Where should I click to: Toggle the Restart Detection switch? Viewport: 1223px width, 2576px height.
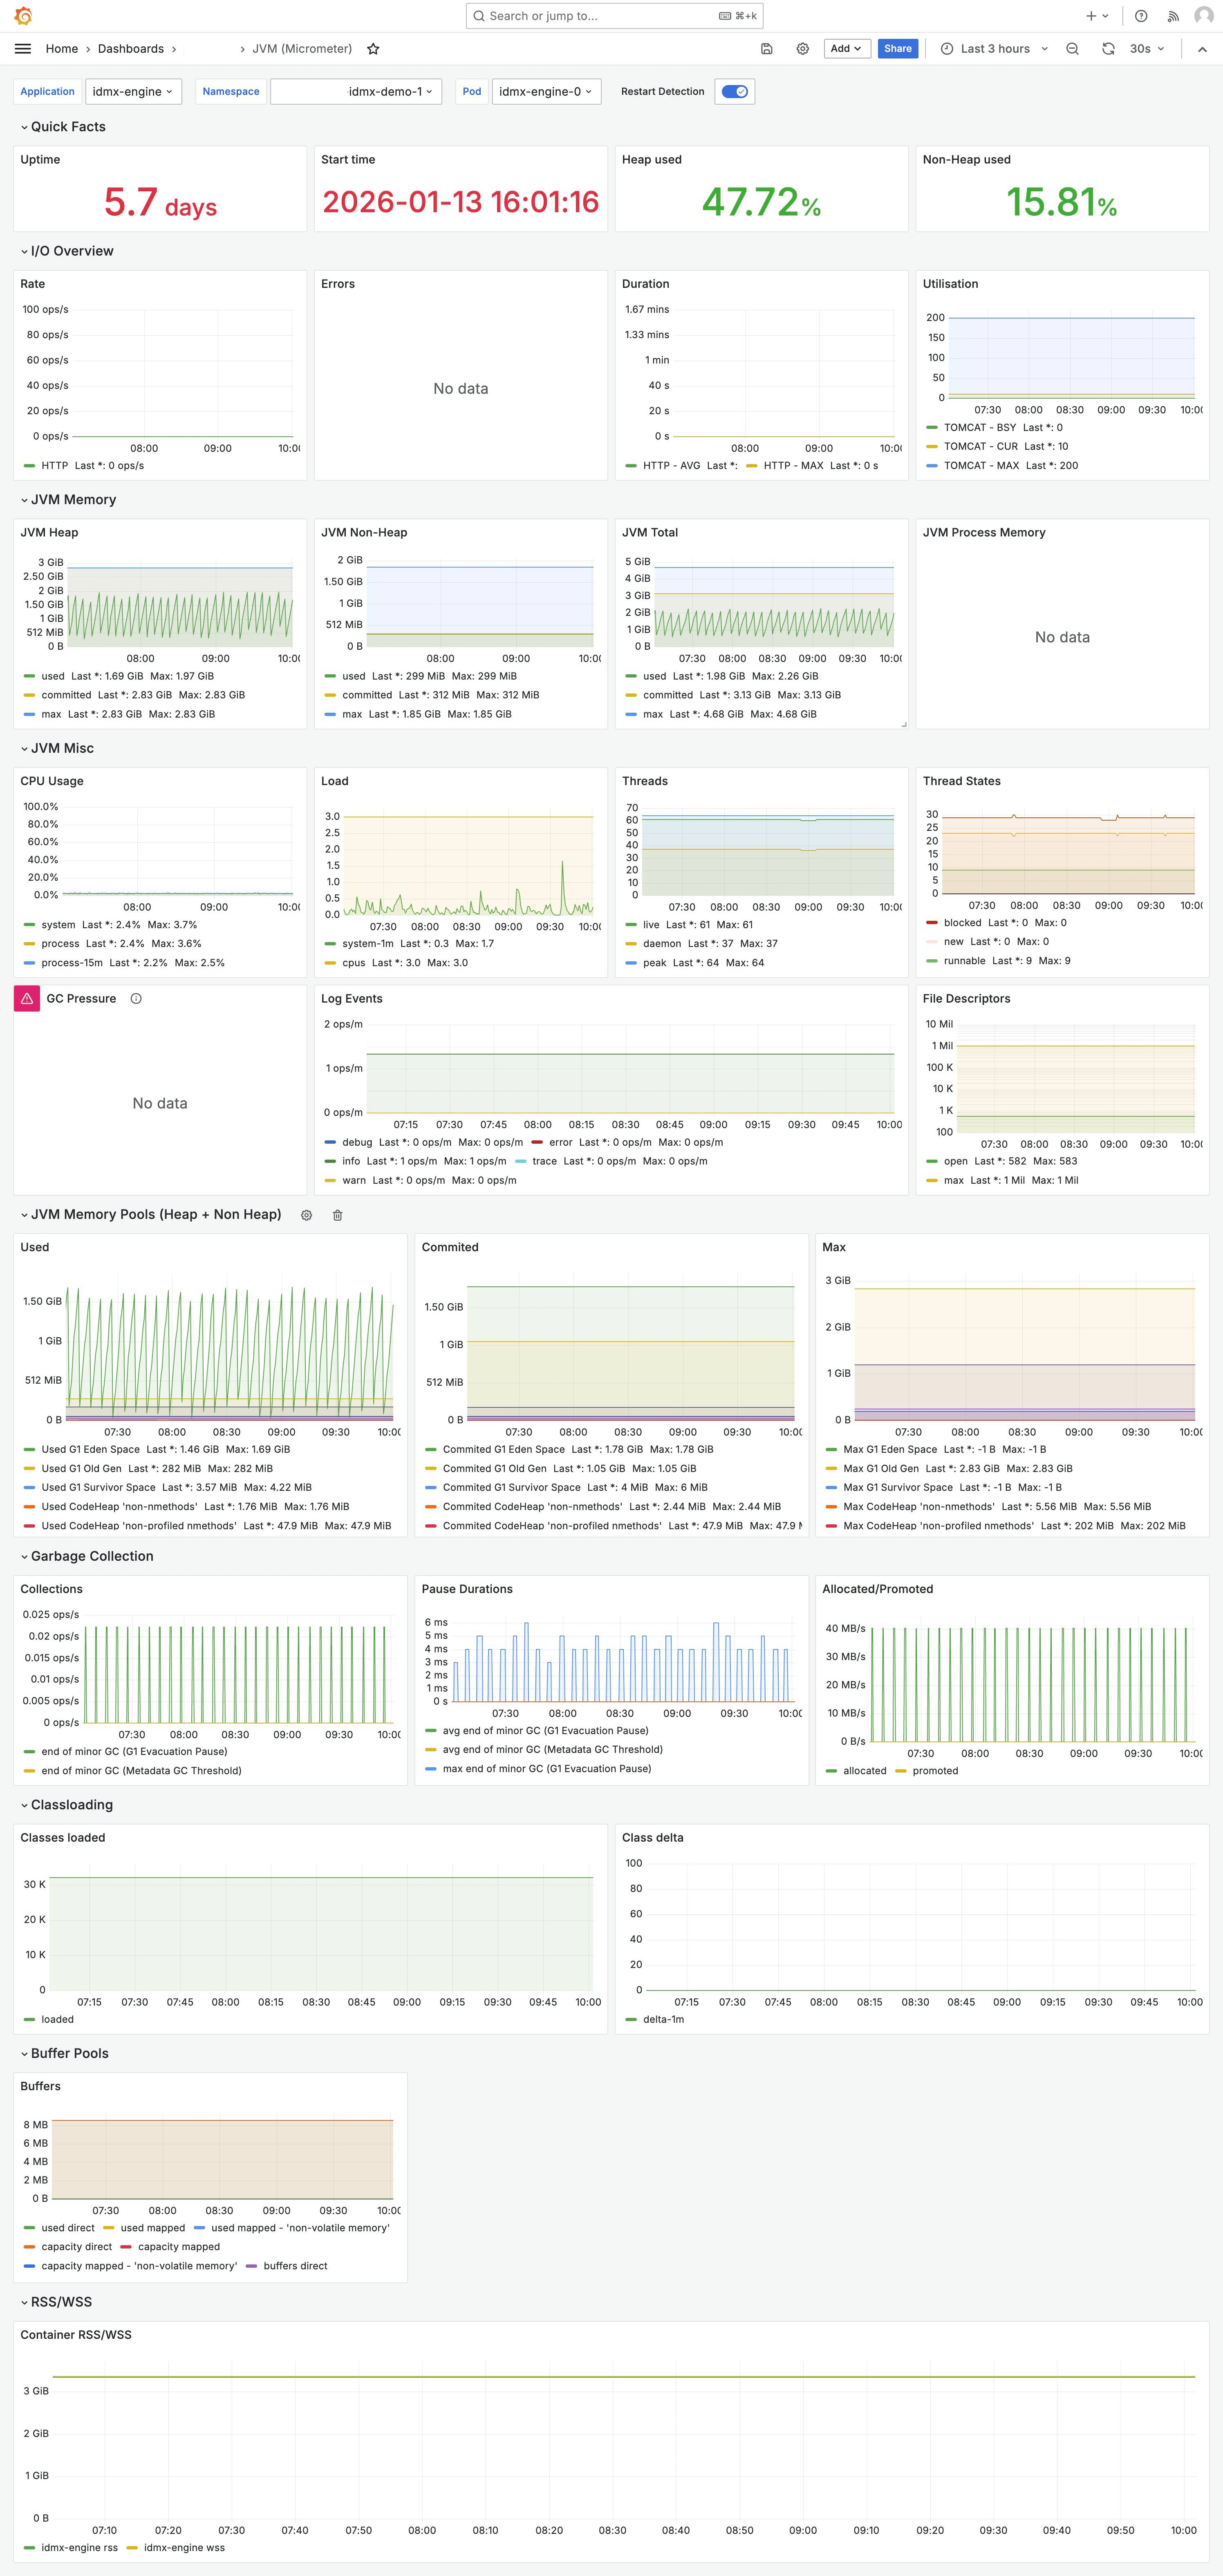click(x=735, y=91)
